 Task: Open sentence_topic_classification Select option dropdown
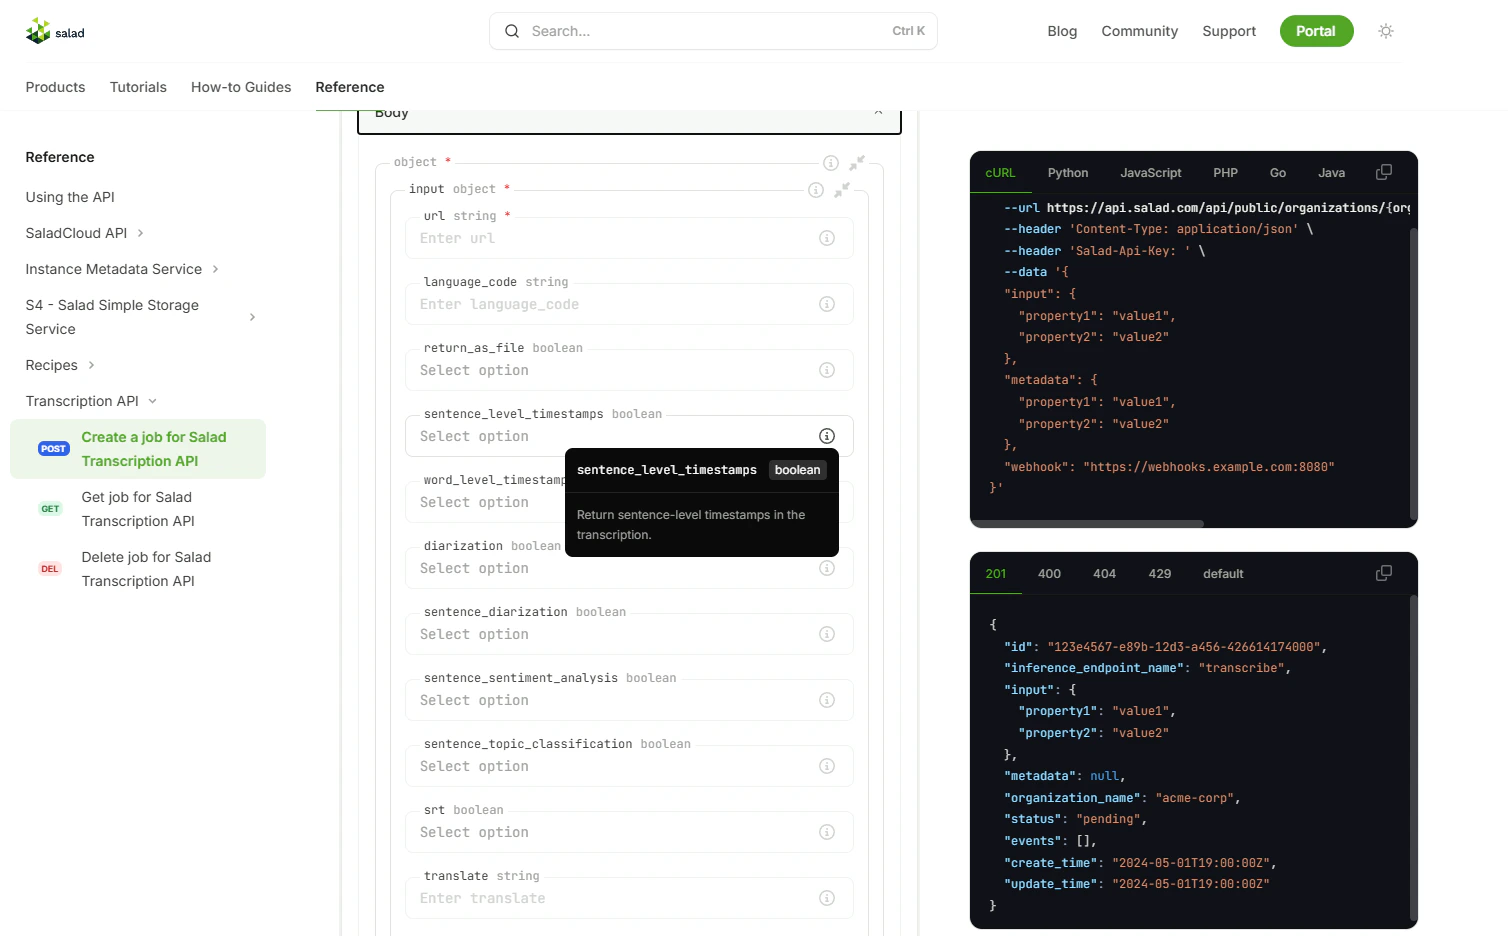629,766
